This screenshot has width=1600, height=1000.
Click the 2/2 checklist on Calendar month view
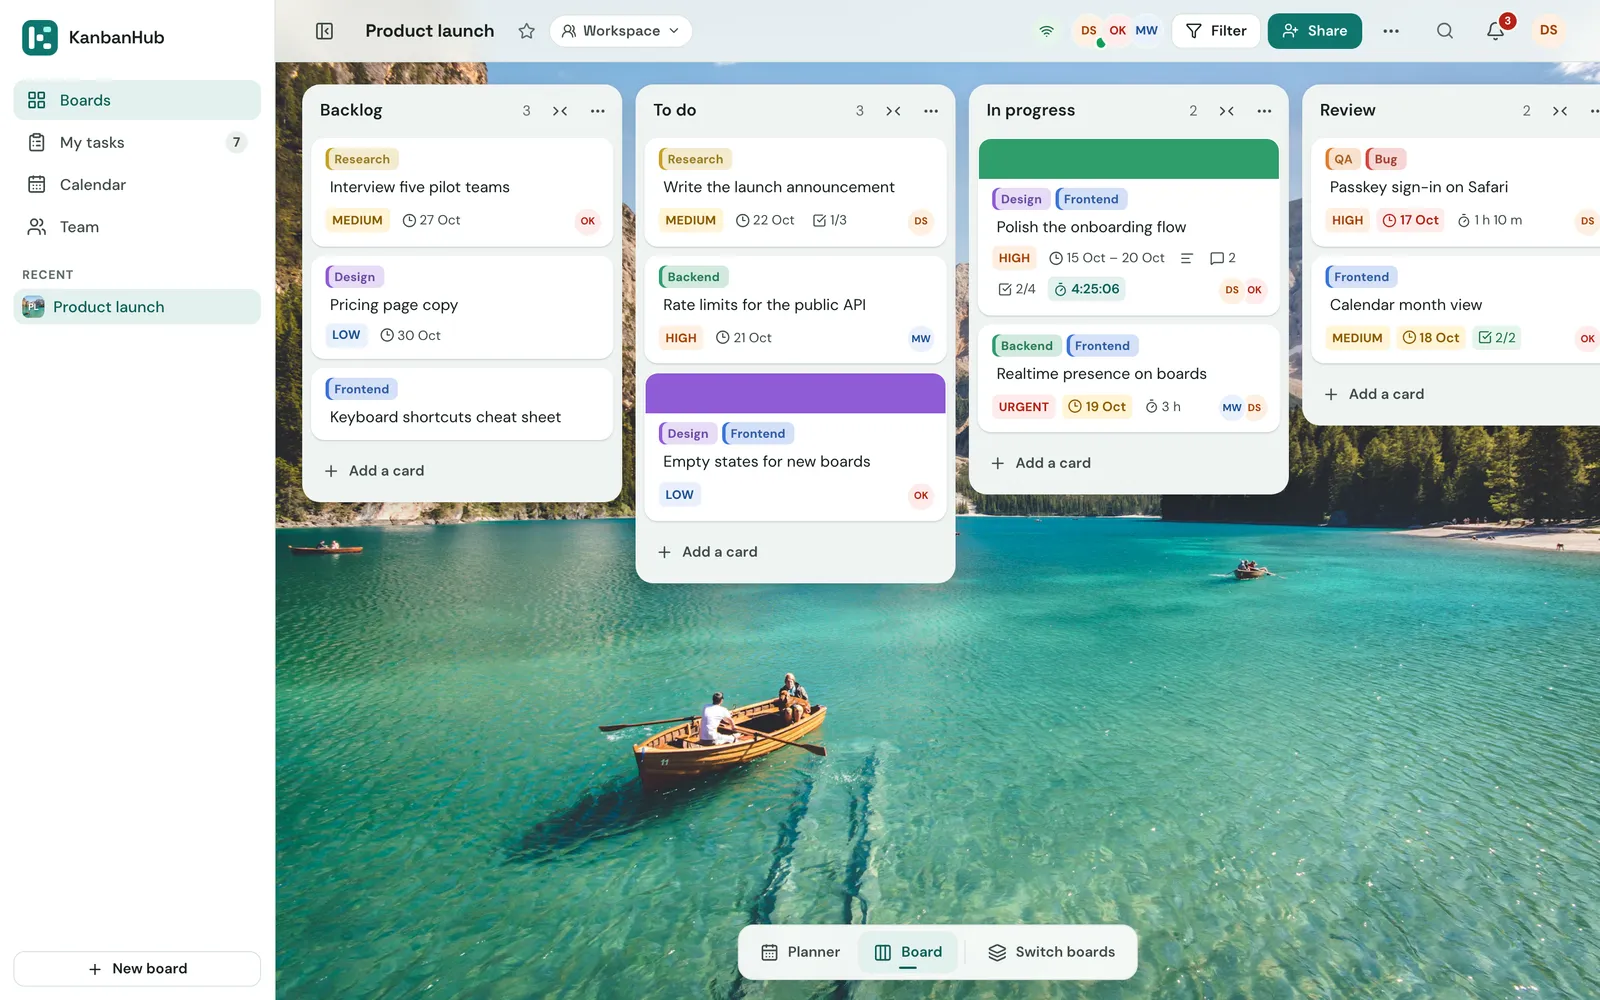coord(1497,338)
